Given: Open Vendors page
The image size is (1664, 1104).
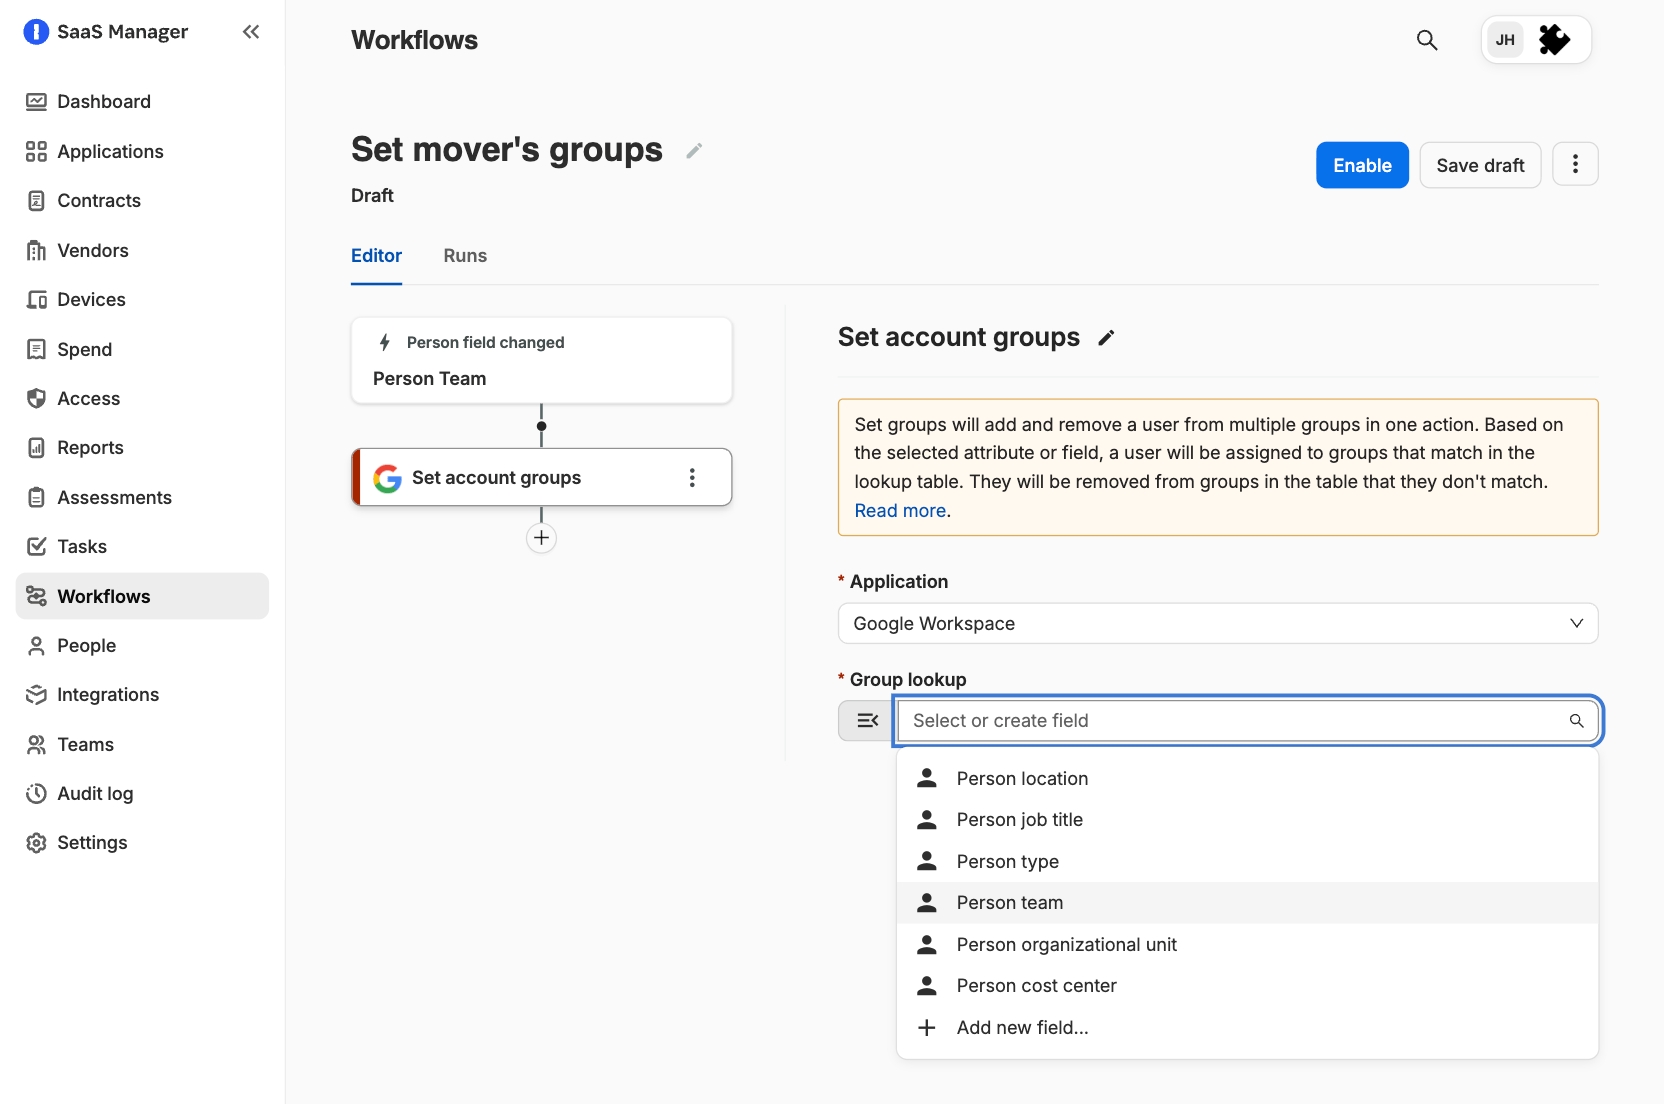Looking at the screenshot, I should 142,250.
